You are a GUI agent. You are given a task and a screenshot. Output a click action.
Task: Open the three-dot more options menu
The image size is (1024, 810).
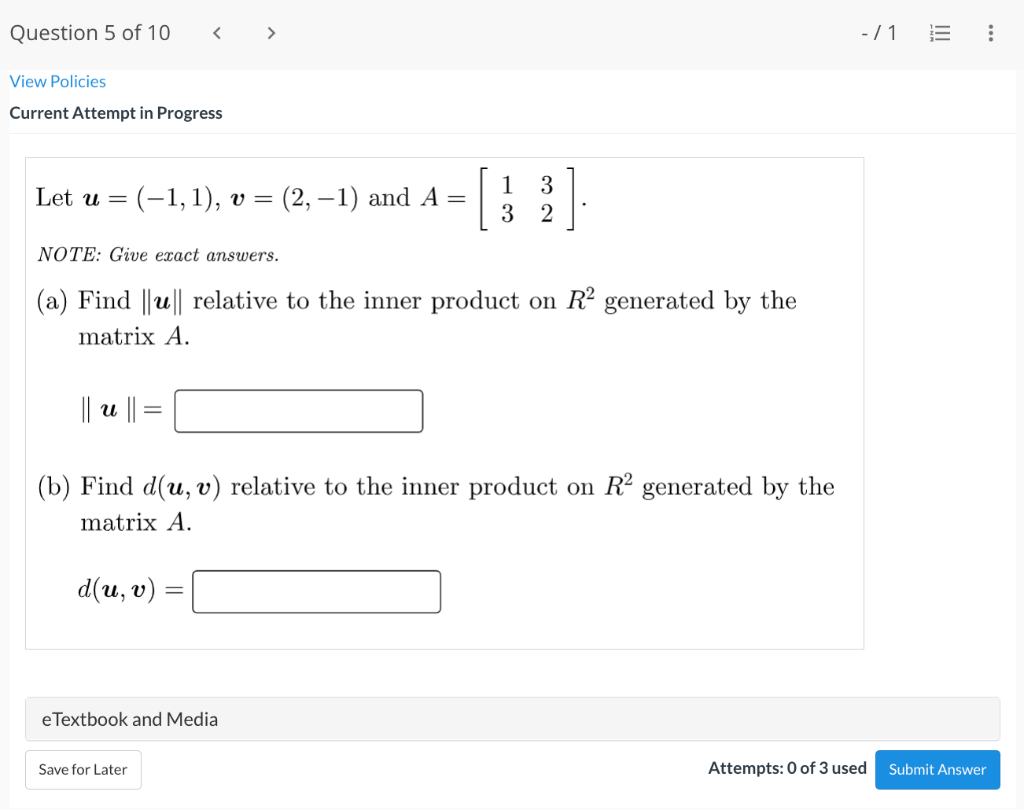tap(991, 33)
